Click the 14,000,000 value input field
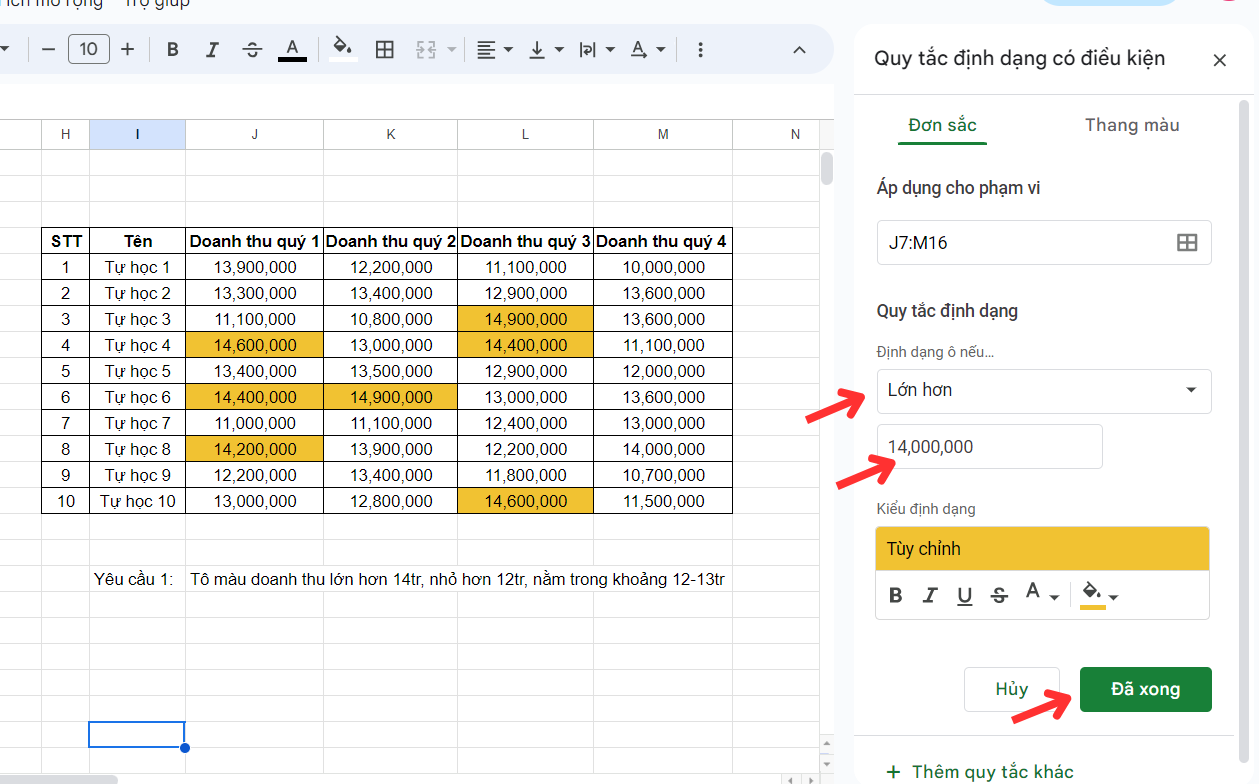Screen dimensions: 1259x784 989,447
